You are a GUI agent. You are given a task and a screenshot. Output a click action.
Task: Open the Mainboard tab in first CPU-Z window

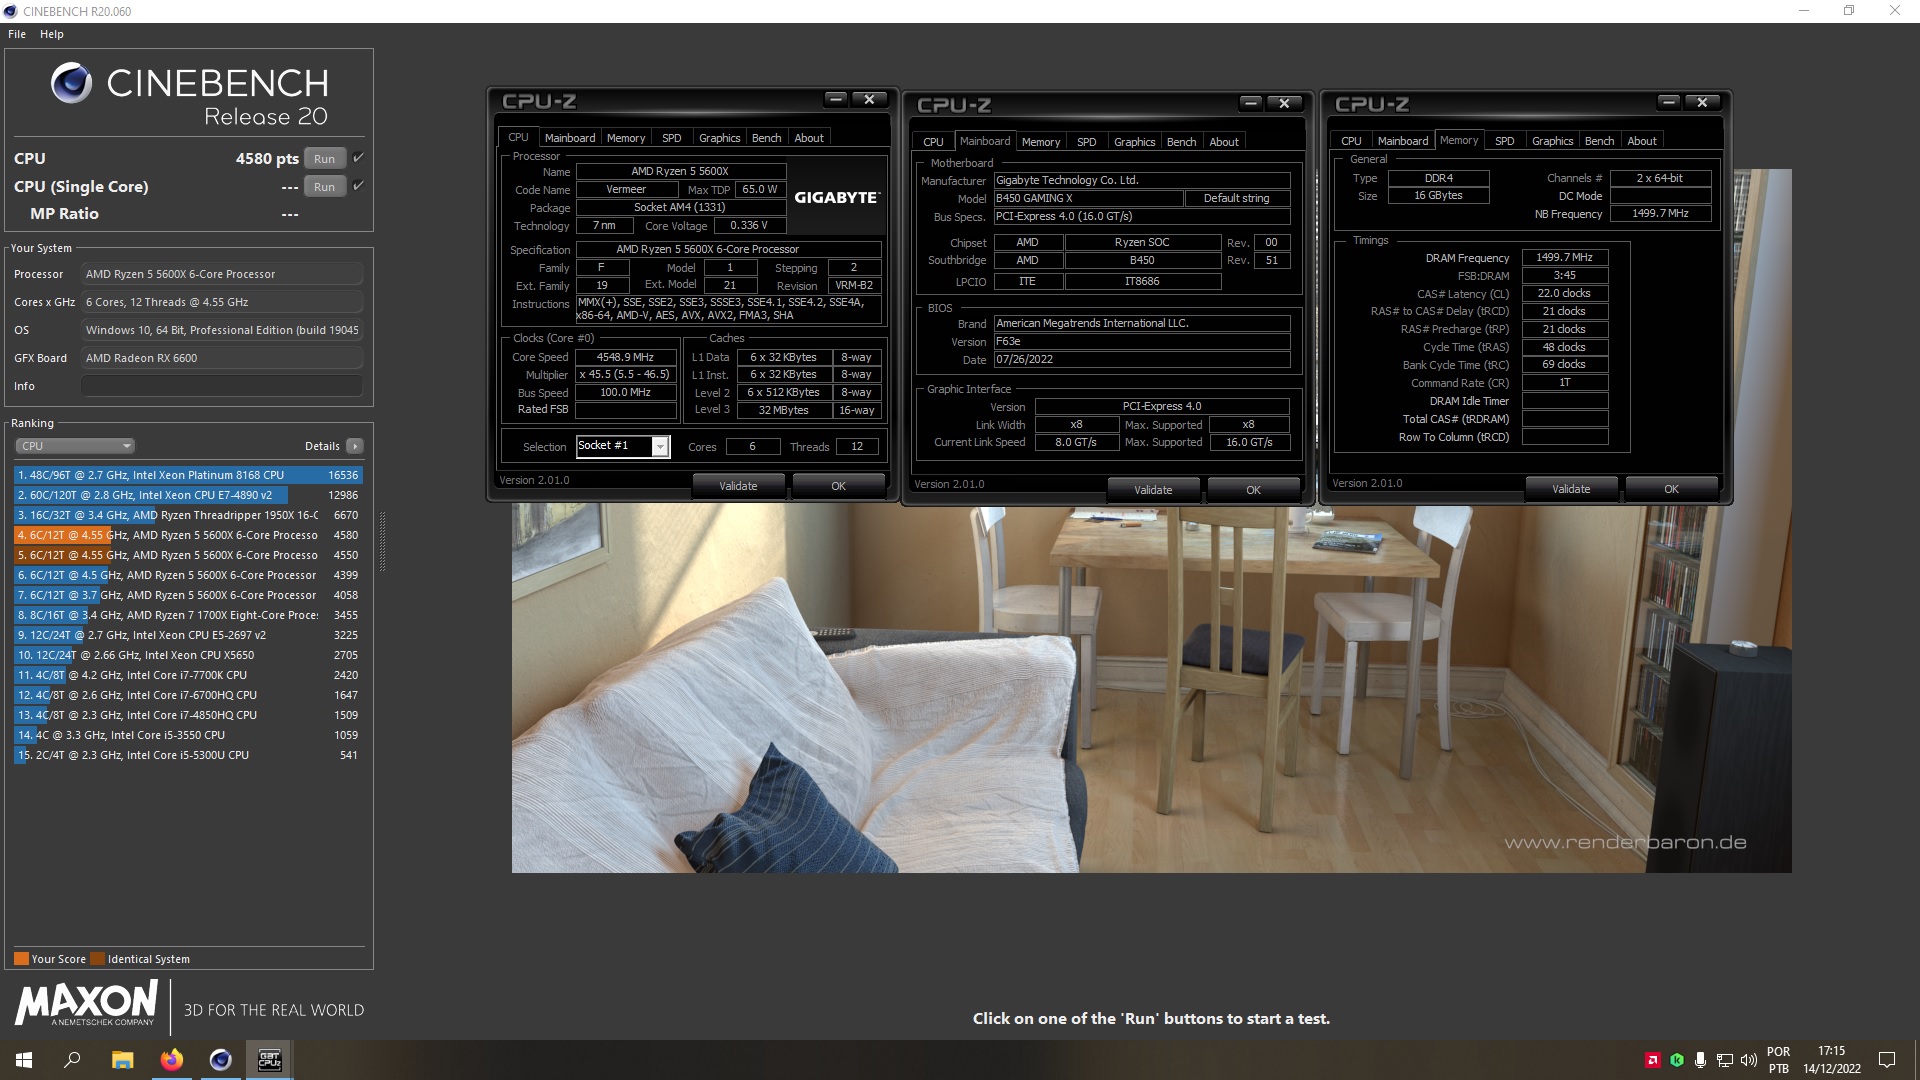pos(569,138)
